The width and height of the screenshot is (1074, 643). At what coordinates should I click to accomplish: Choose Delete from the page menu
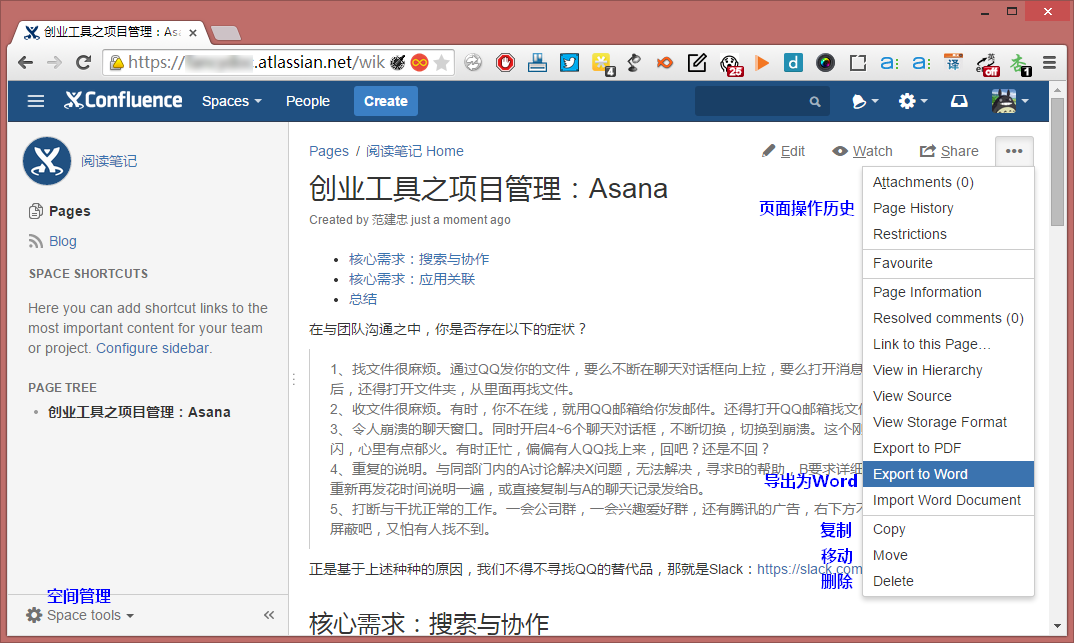pos(948,581)
